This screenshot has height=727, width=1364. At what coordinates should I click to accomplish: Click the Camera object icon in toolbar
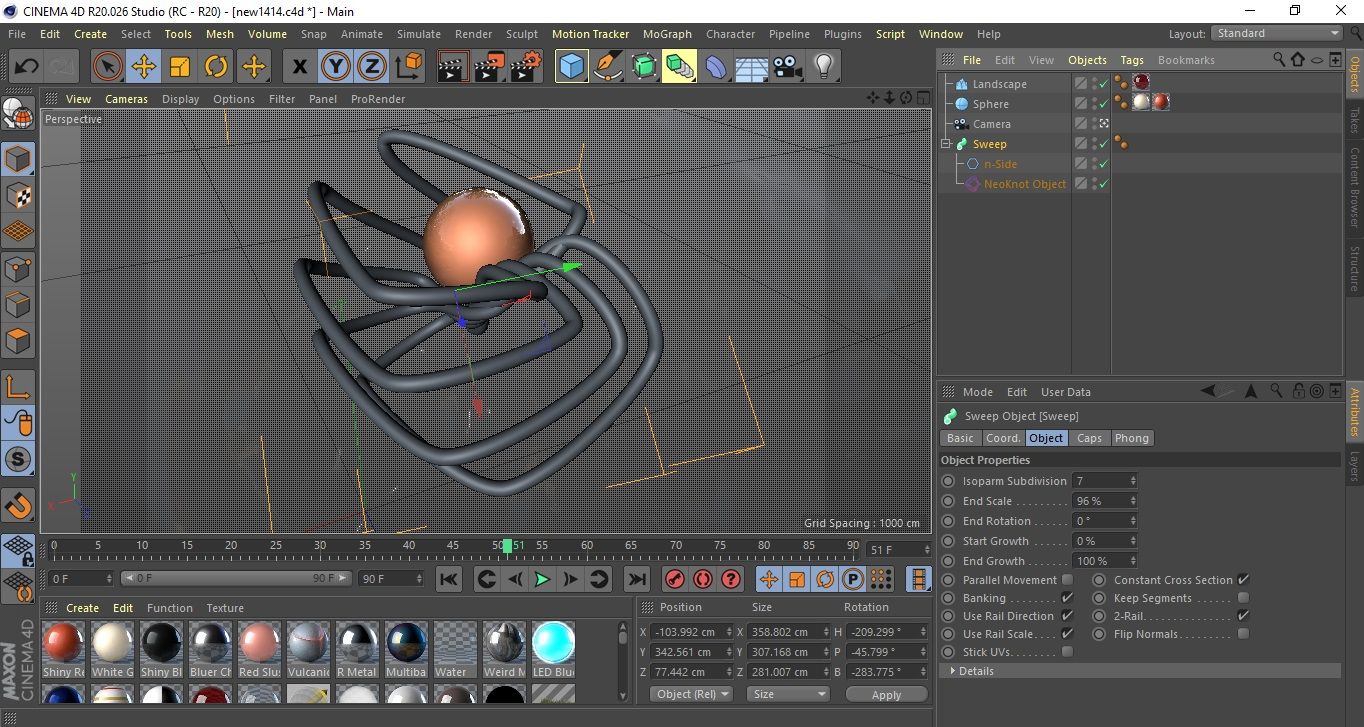788,67
